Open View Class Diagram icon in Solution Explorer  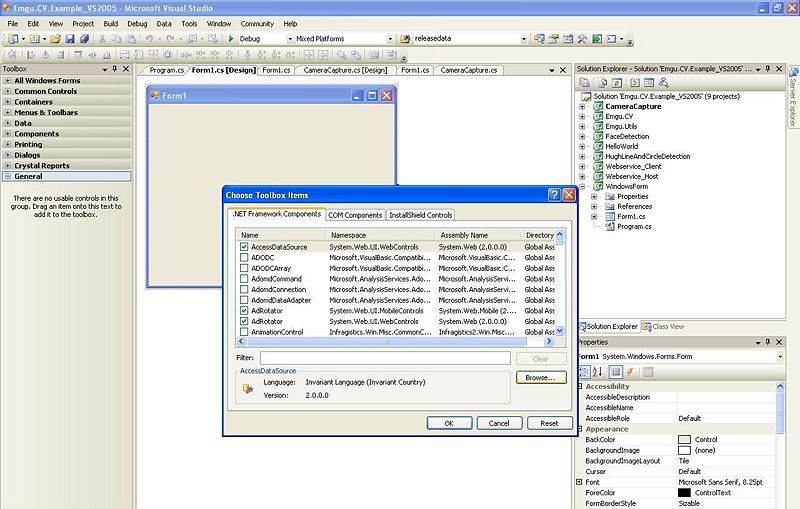tap(663, 83)
